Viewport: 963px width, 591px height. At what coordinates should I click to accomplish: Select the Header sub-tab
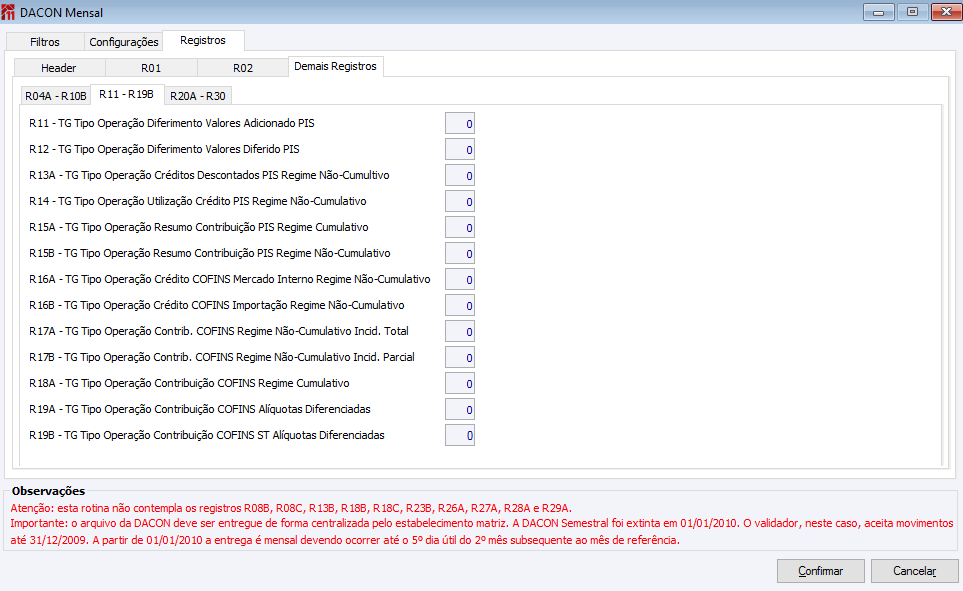(59, 68)
